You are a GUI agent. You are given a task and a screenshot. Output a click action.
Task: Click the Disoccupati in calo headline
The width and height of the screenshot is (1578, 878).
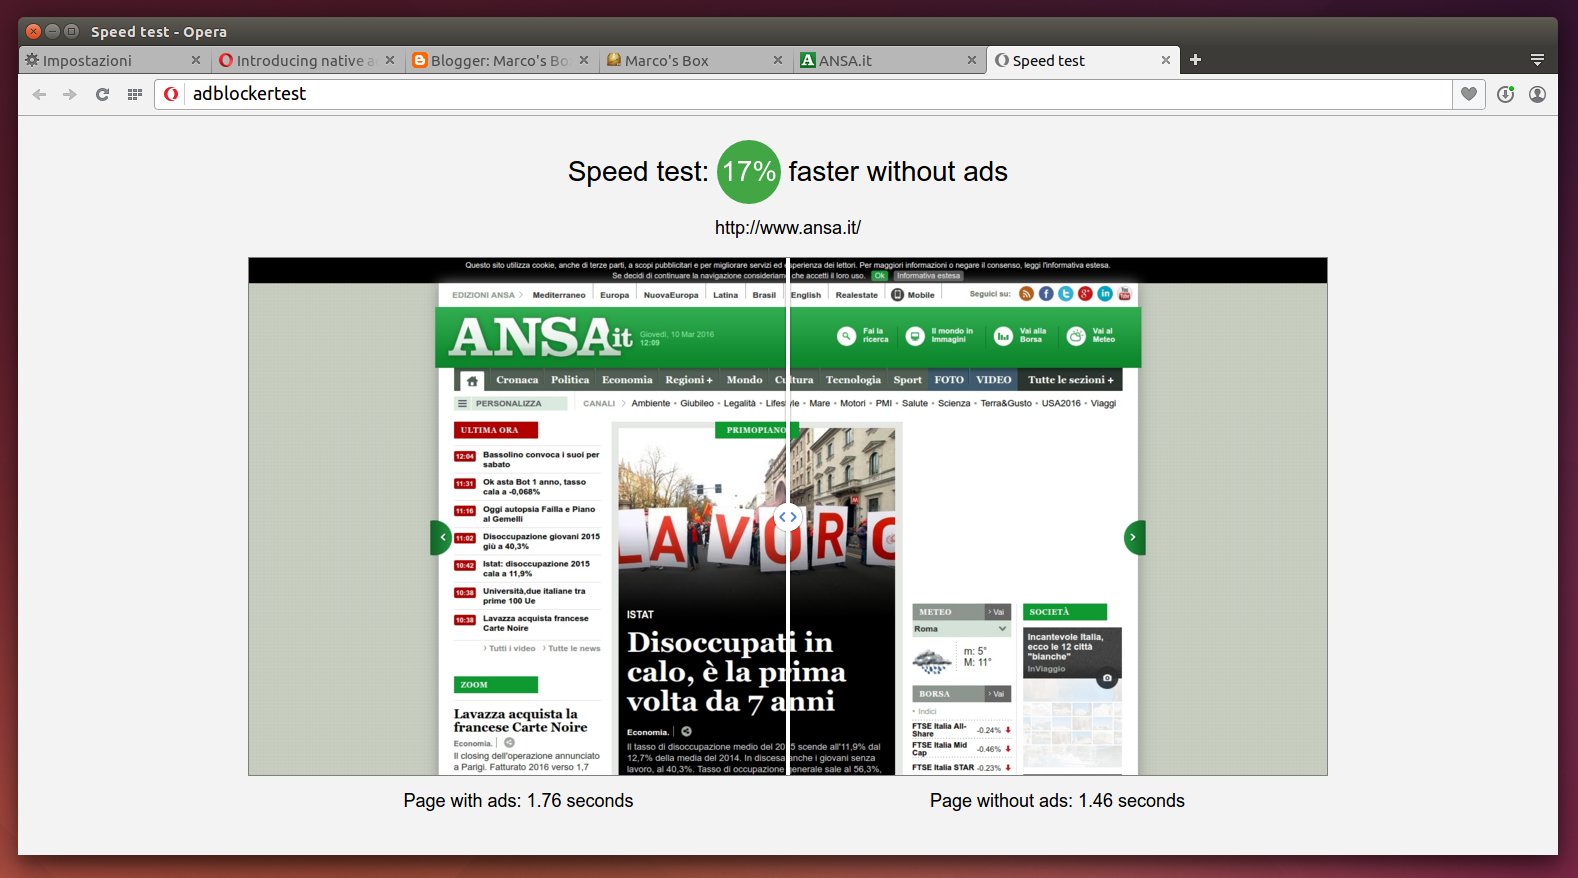(x=736, y=671)
